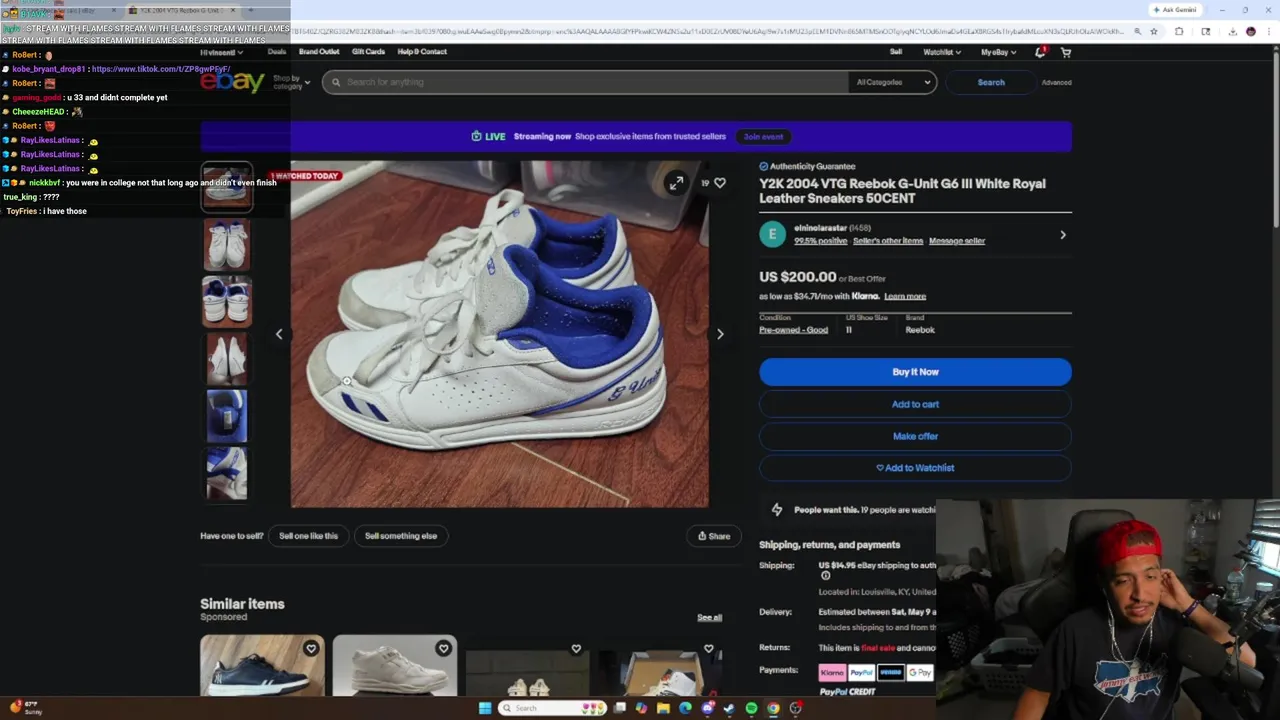The height and width of the screenshot is (720, 1280).
Task: Click Join event in LIVE banner
Action: 763,136
